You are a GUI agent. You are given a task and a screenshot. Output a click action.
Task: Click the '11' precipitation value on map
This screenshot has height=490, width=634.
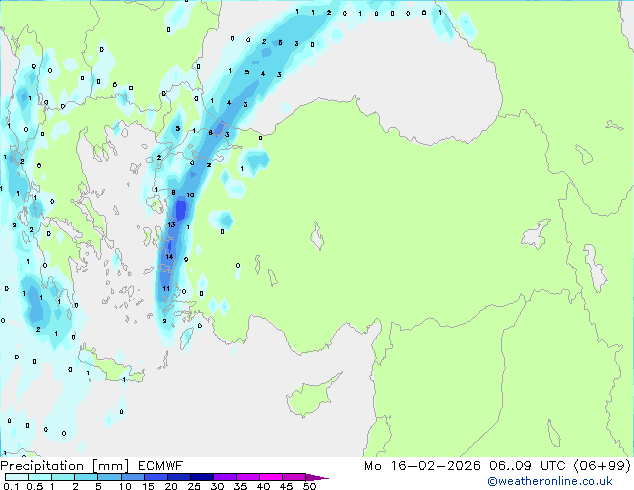[x=166, y=288]
